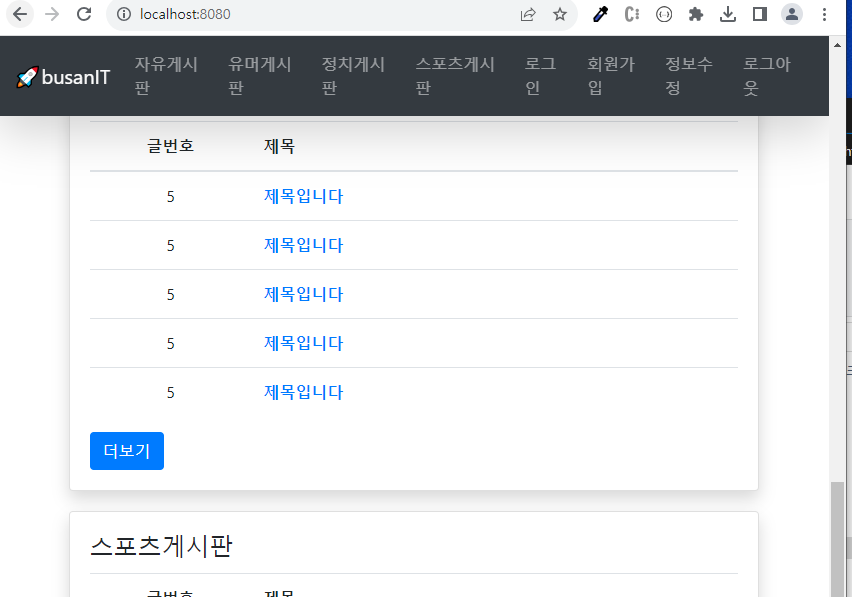Screen dimensions: 852x597
Task: Open Chrome three-dot menu
Action: point(824,14)
